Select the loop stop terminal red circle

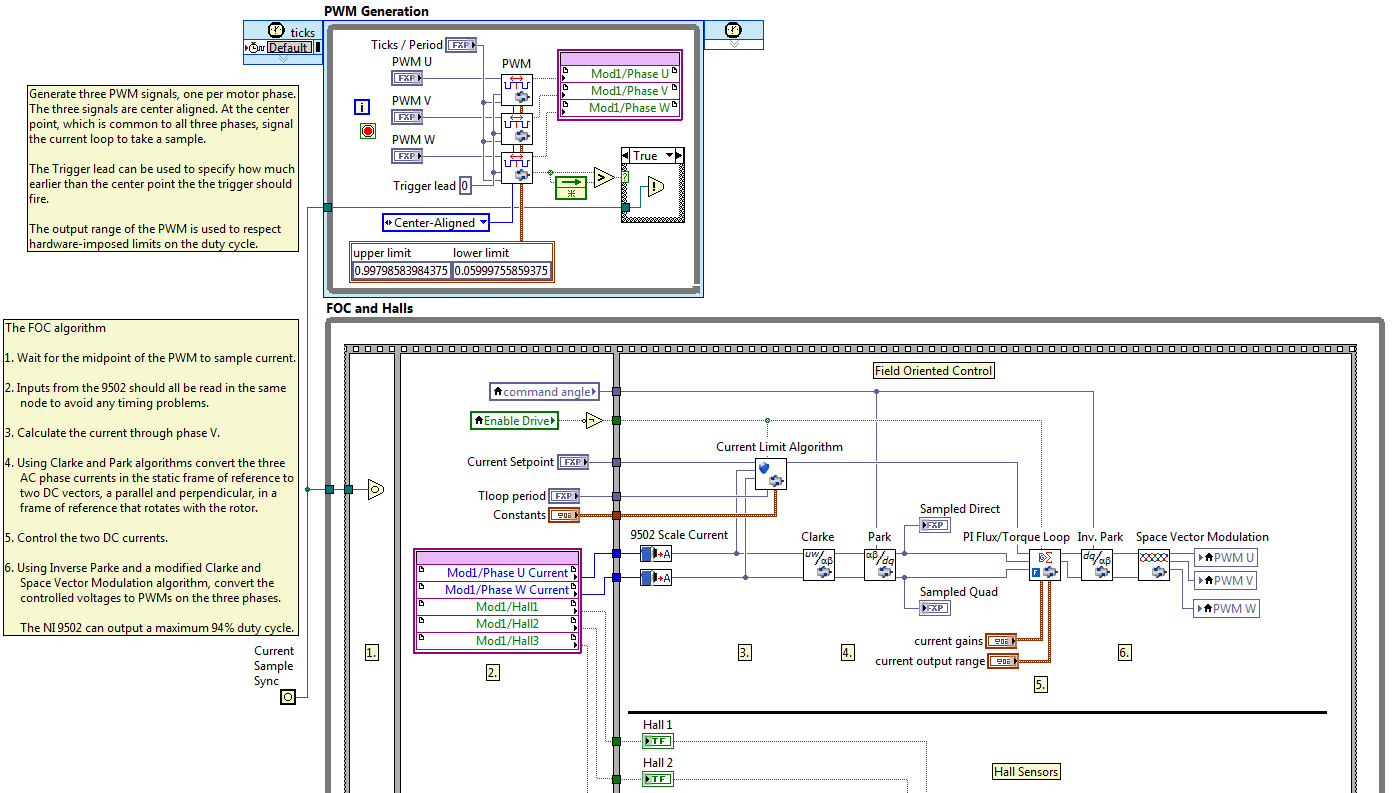(367, 131)
